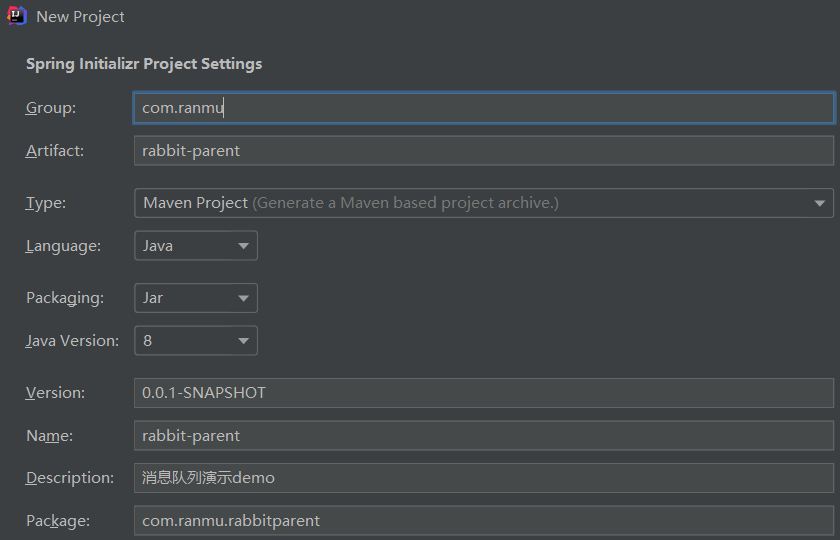
Task: Click the Description label
Action: coord(70,478)
